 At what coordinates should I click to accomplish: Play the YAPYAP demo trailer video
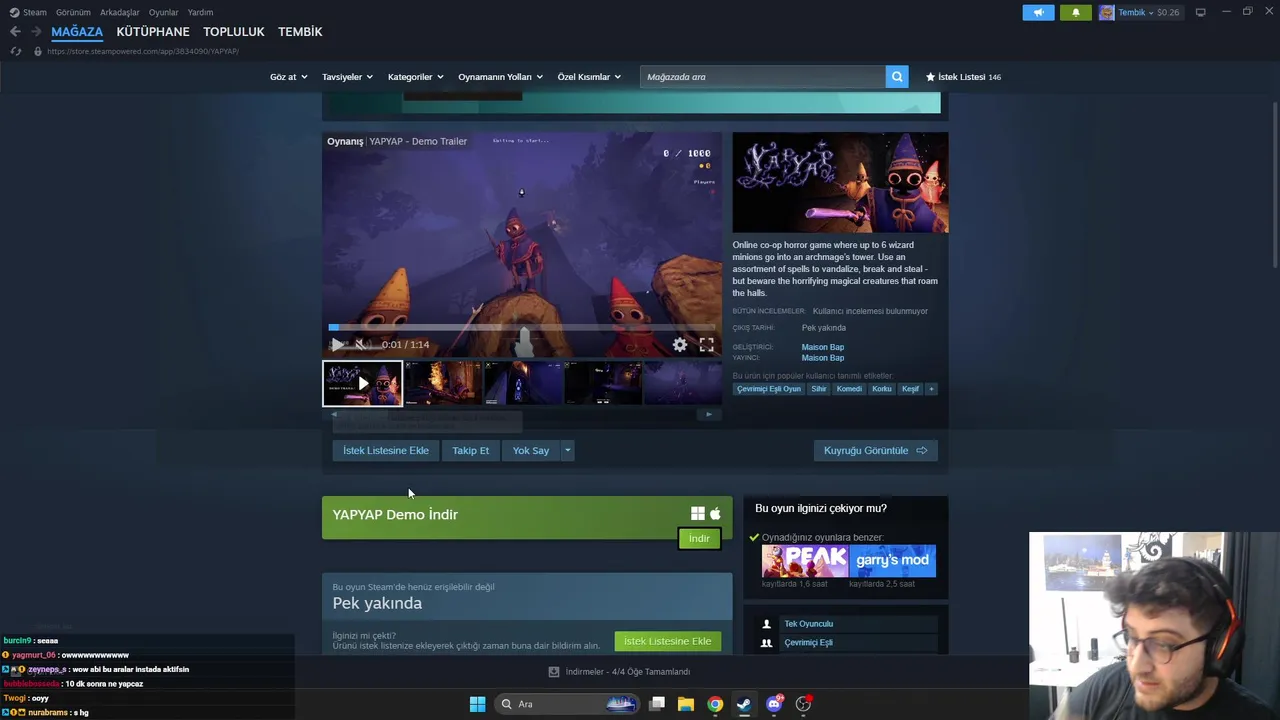tap(338, 345)
